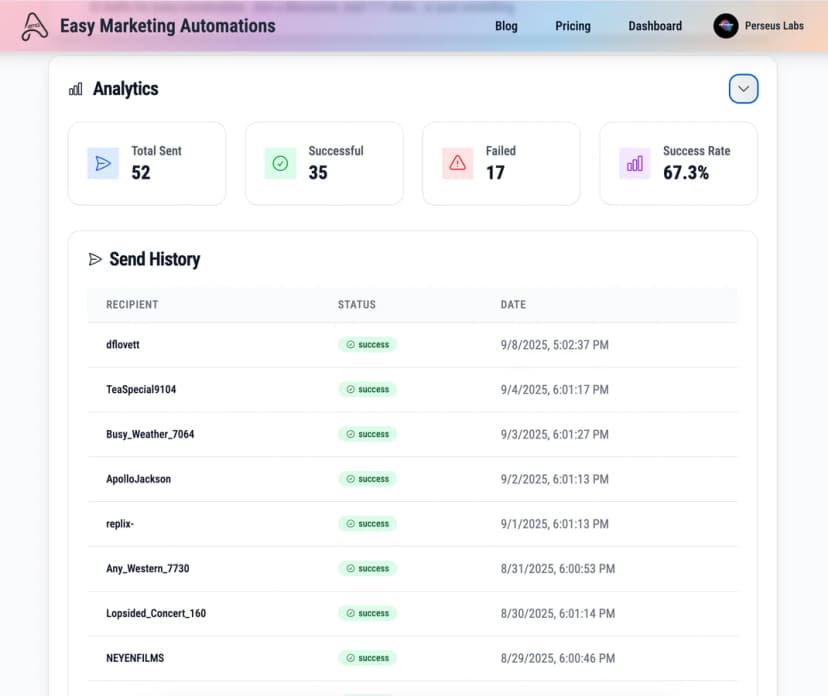Select recipient TeaSpecial9104

[x=141, y=390]
